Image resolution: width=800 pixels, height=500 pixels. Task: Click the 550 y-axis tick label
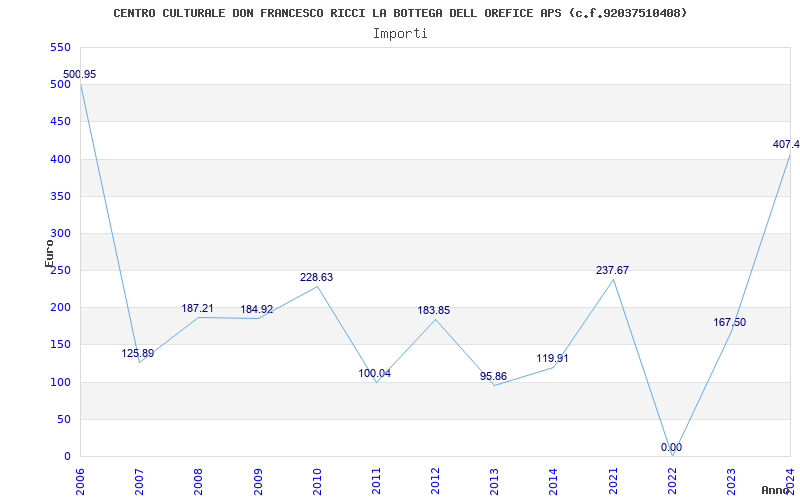[60, 47]
